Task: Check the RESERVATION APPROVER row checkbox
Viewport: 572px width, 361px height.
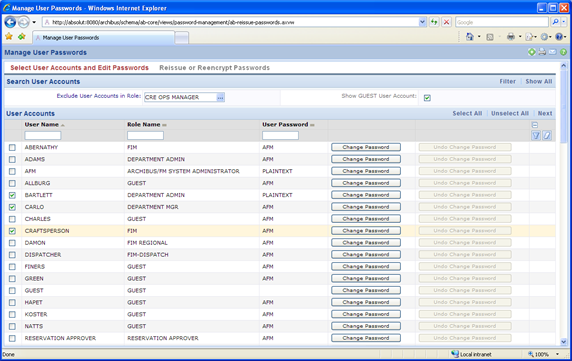Action: 12,338
